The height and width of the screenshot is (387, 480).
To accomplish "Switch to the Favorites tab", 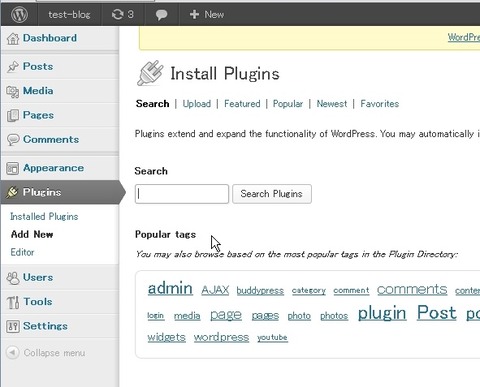I will click(x=380, y=104).
